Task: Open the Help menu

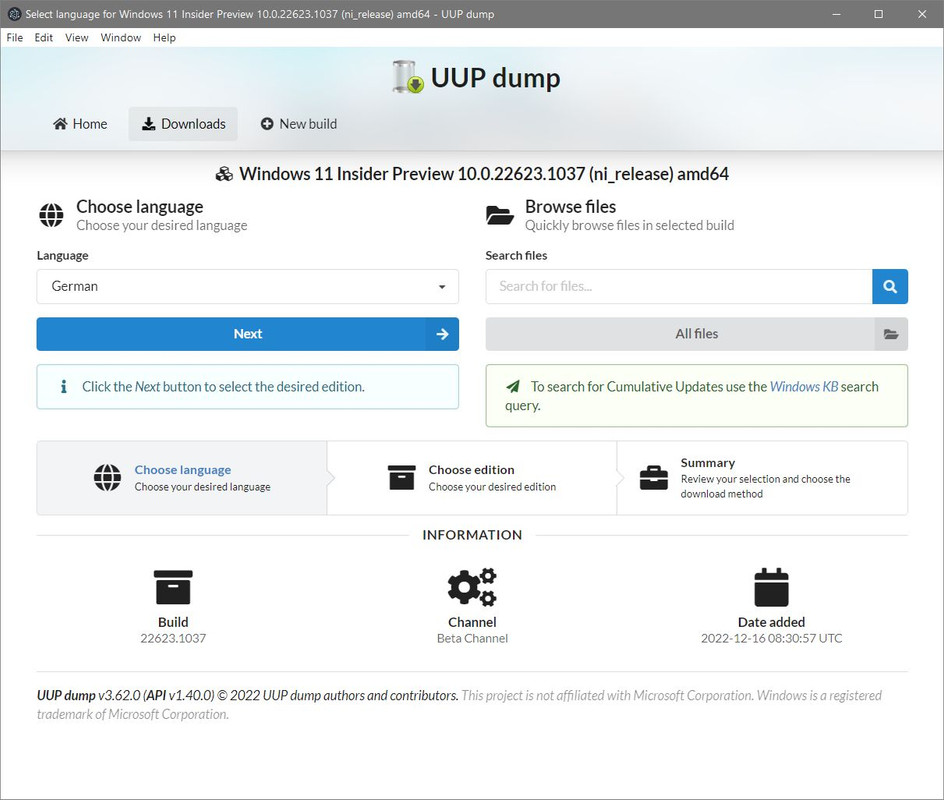Action: (164, 37)
